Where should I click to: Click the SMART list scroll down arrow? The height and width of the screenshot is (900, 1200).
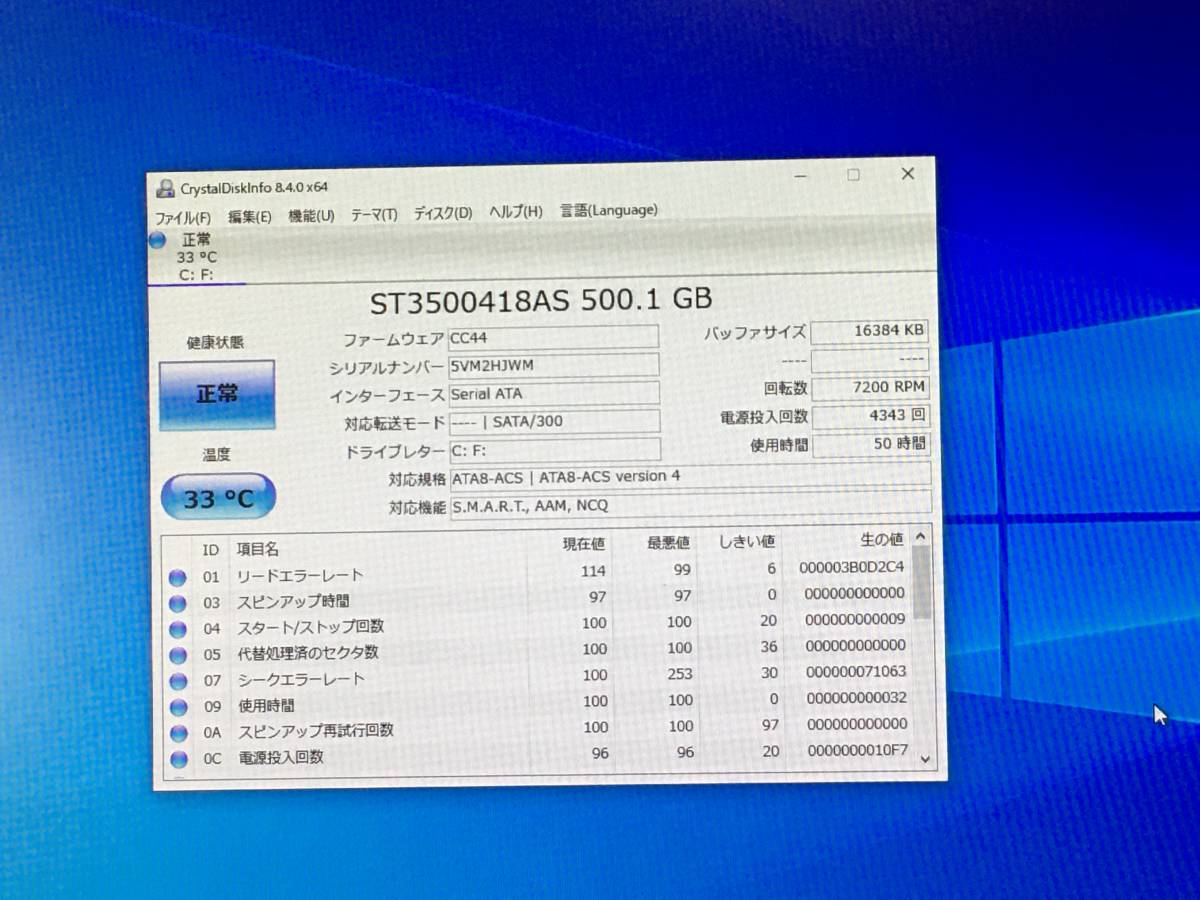tap(924, 759)
